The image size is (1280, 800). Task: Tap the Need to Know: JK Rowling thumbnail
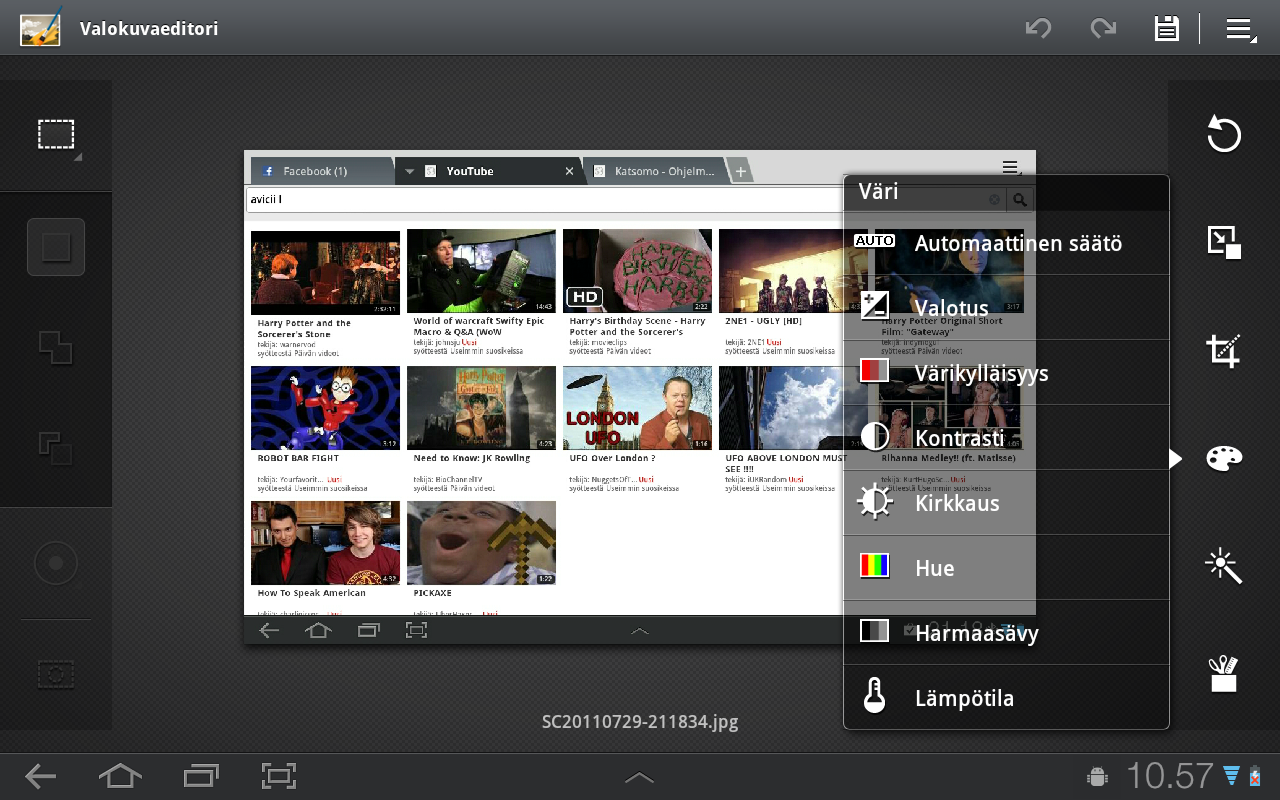(x=481, y=408)
